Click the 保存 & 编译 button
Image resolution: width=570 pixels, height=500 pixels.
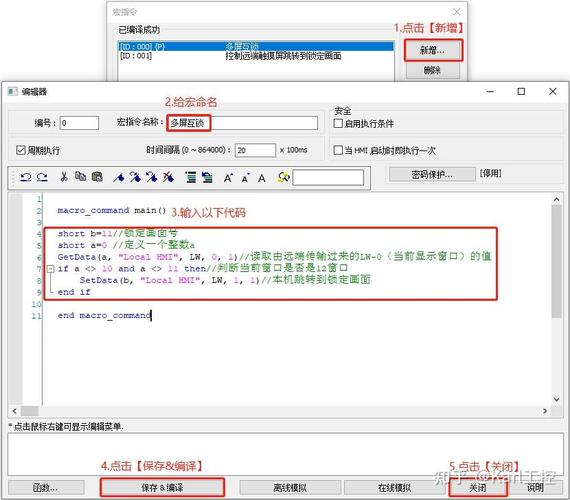point(162,488)
